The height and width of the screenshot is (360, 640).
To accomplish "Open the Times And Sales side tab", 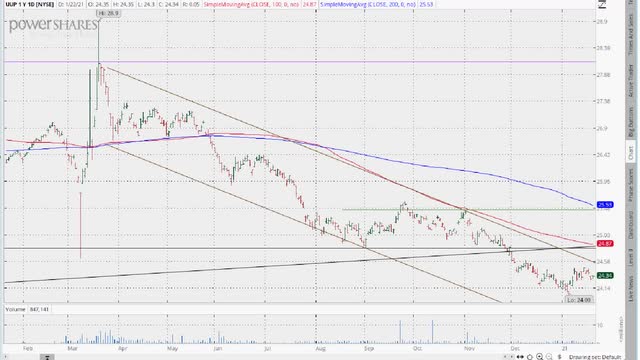I will 631,34.
